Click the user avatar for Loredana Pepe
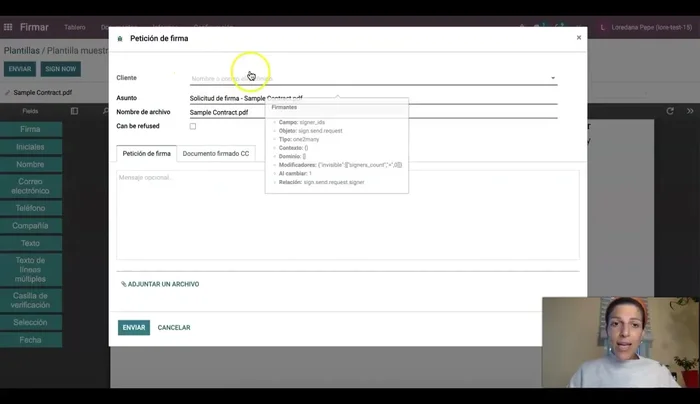Image resolution: width=700 pixels, height=404 pixels. pos(603,27)
